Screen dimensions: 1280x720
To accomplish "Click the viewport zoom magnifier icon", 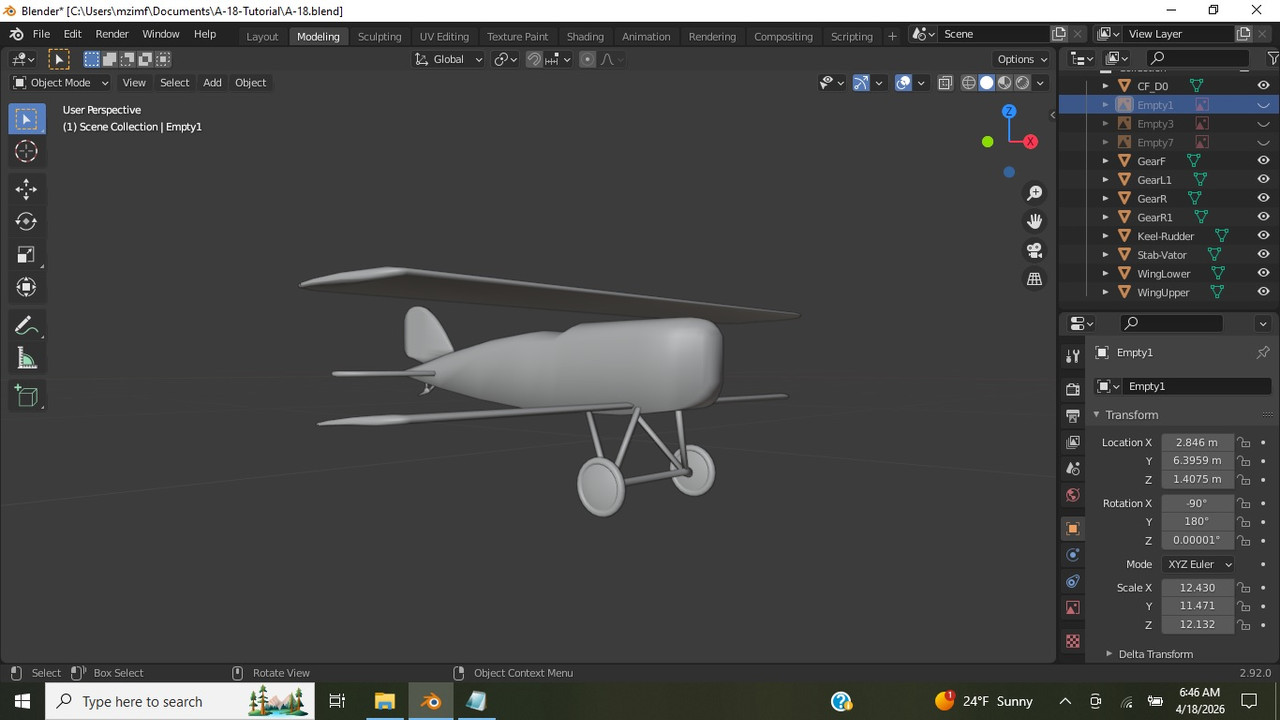I will tap(1035, 193).
